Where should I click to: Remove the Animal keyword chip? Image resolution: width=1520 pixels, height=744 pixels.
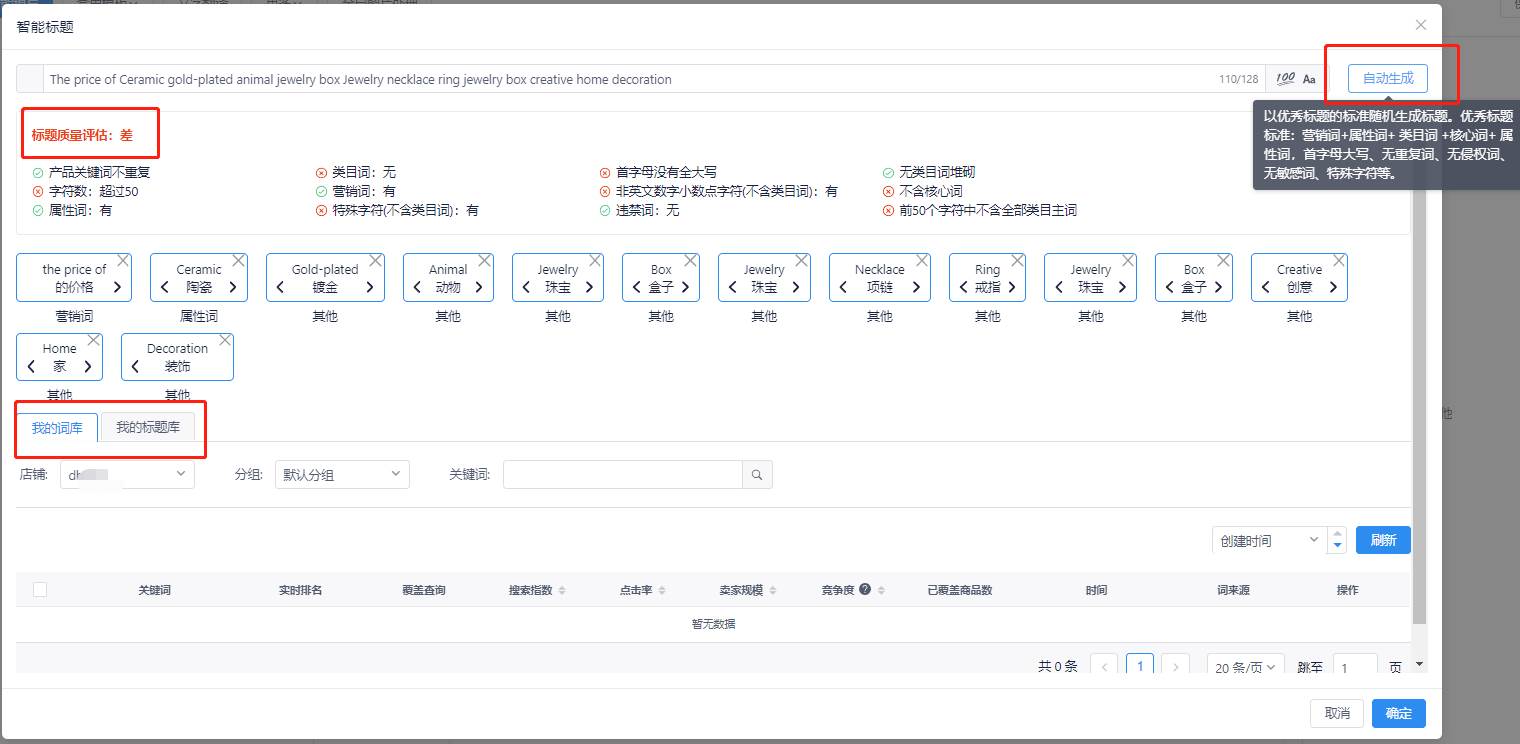485,260
